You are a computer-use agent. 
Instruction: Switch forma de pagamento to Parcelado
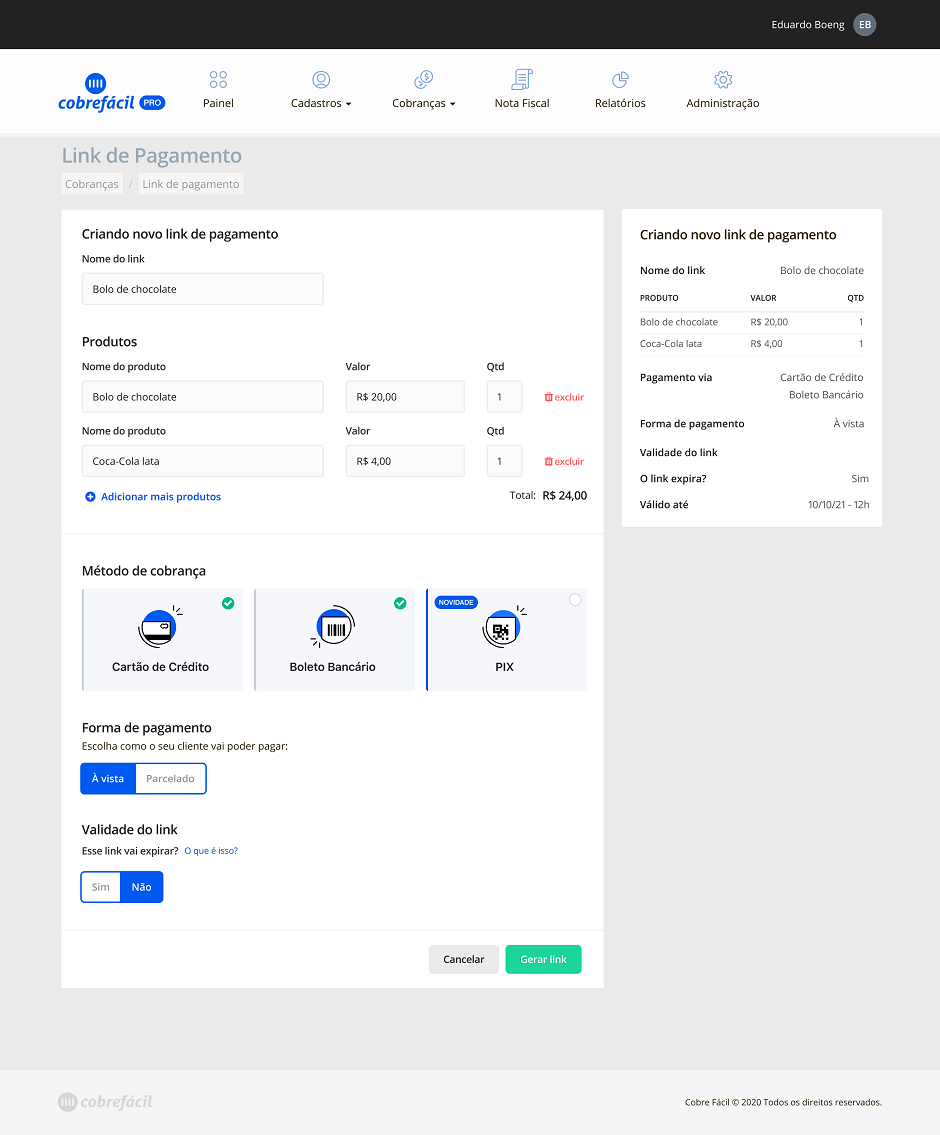[170, 778]
